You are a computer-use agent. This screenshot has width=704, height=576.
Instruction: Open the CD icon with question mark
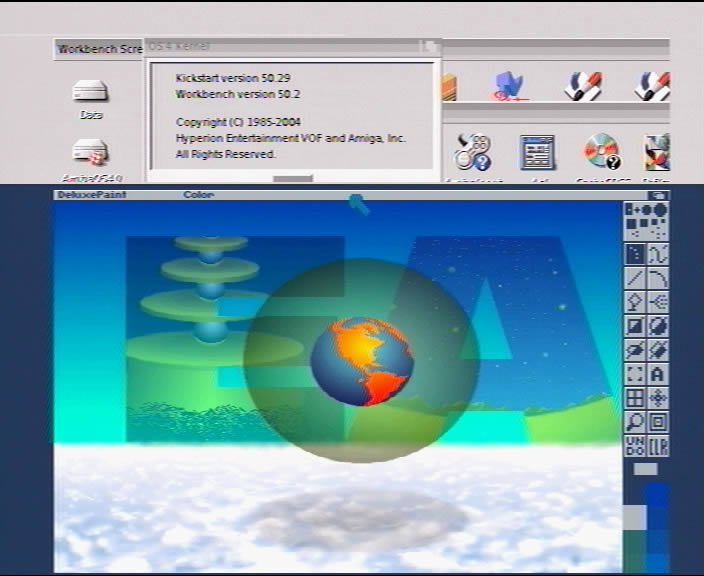[603, 152]
